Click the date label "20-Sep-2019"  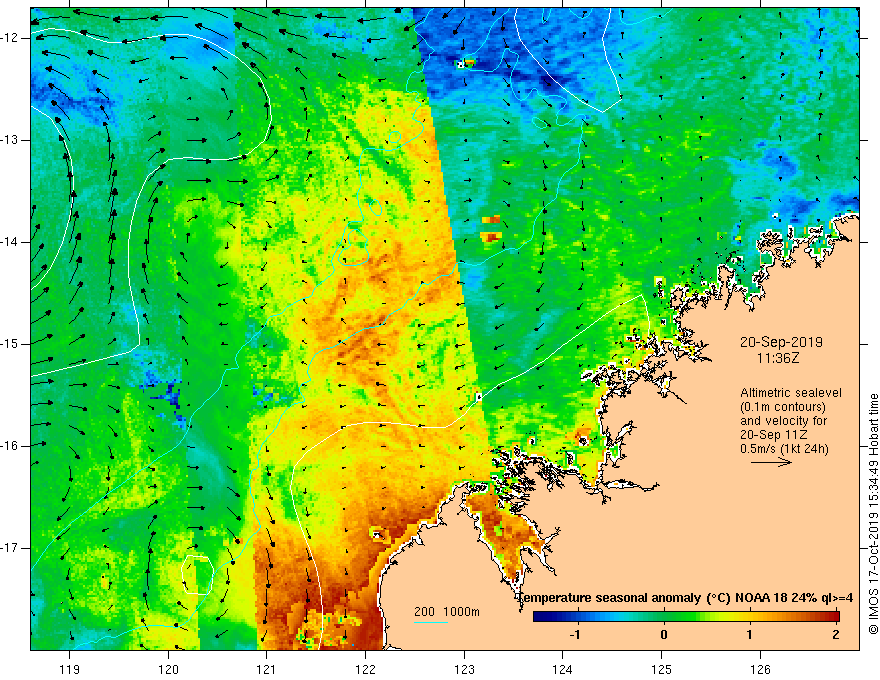point(781,342)
